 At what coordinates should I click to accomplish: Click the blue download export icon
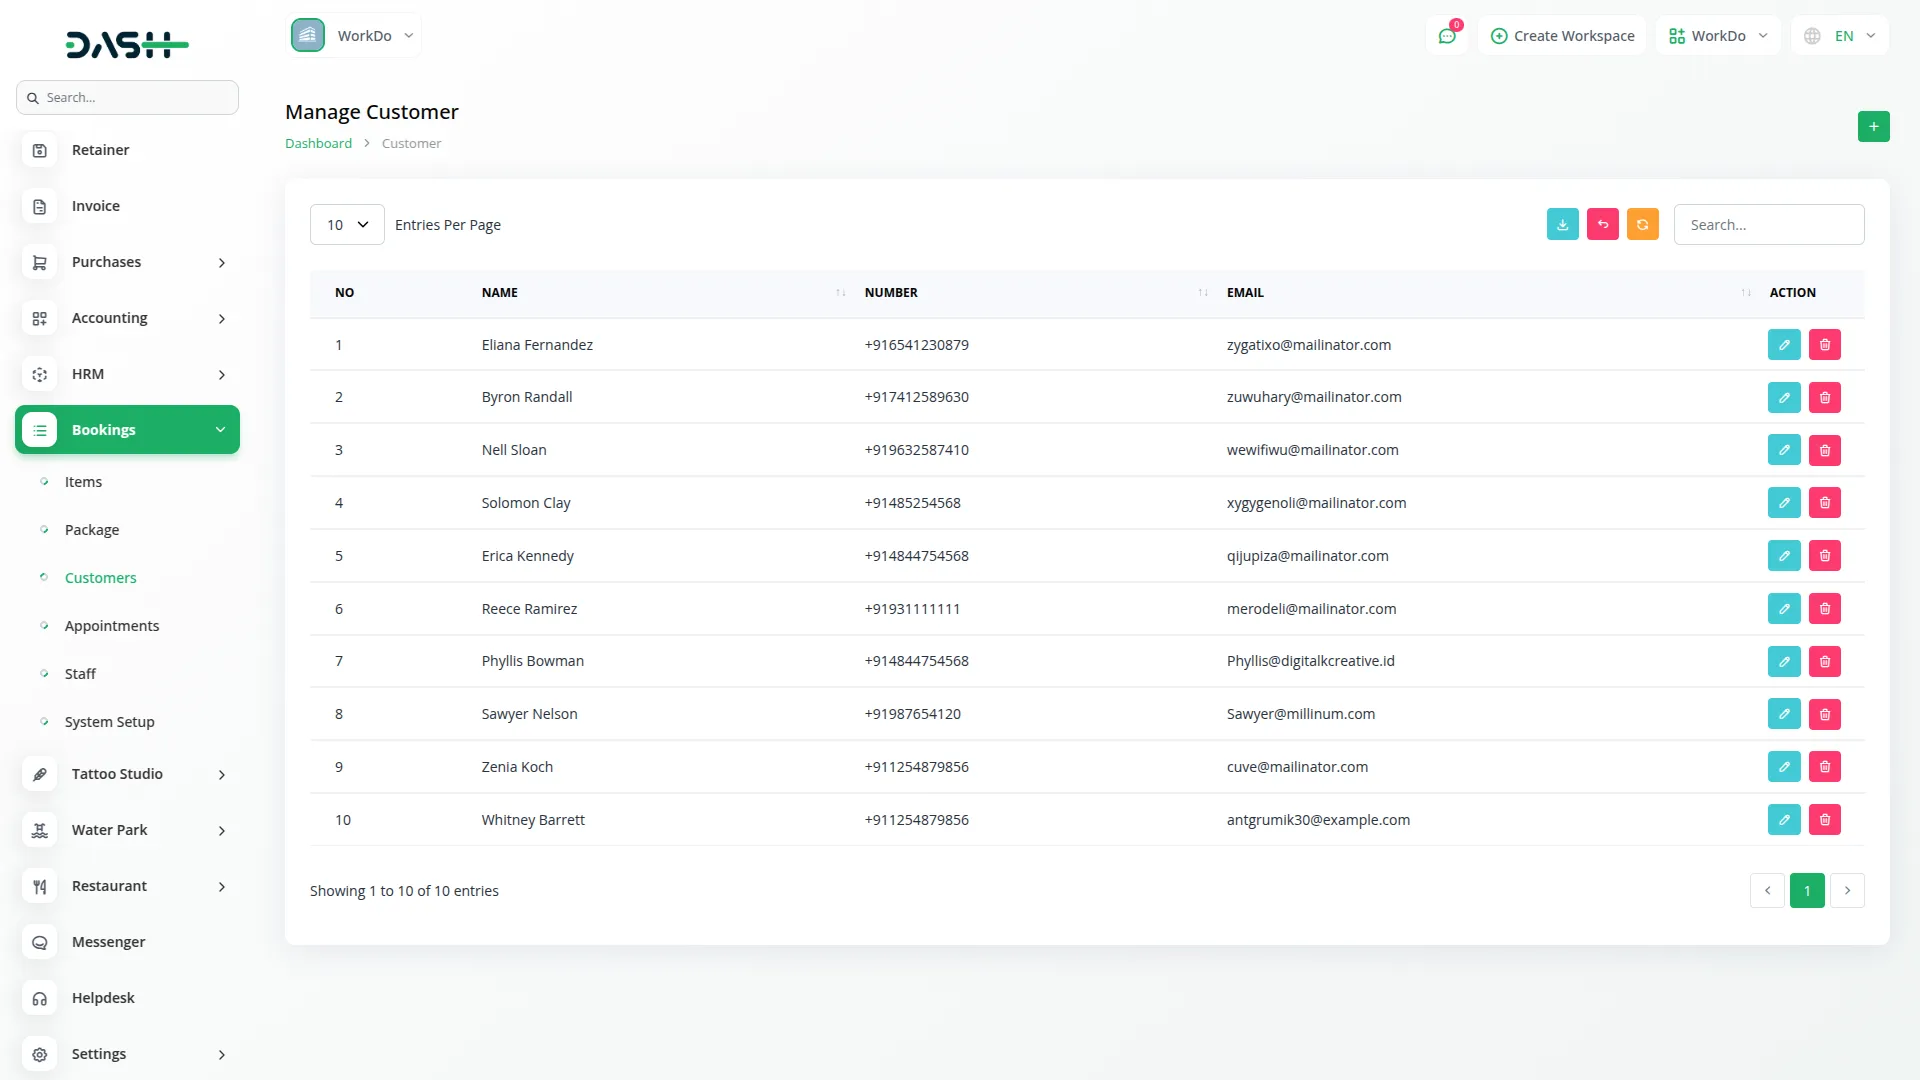click(1562, 224)
